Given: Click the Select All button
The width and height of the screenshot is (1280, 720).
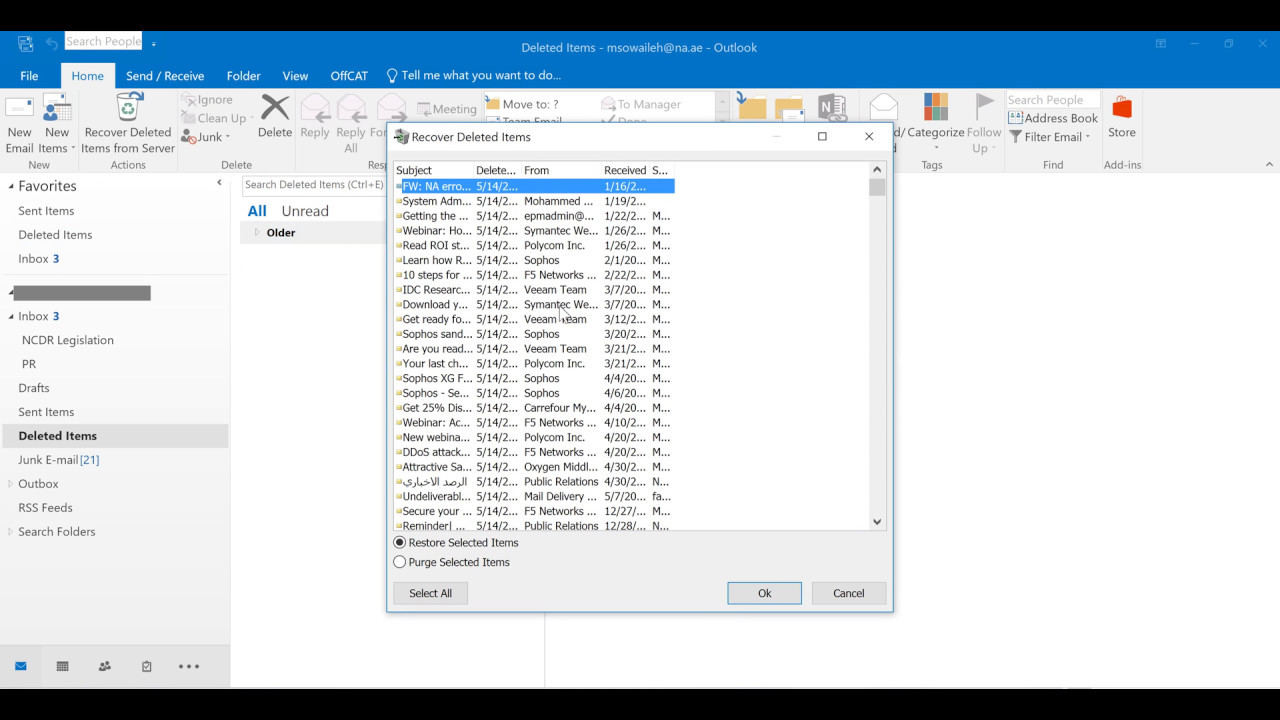Looking at the screenshot, I should [430, 593].
